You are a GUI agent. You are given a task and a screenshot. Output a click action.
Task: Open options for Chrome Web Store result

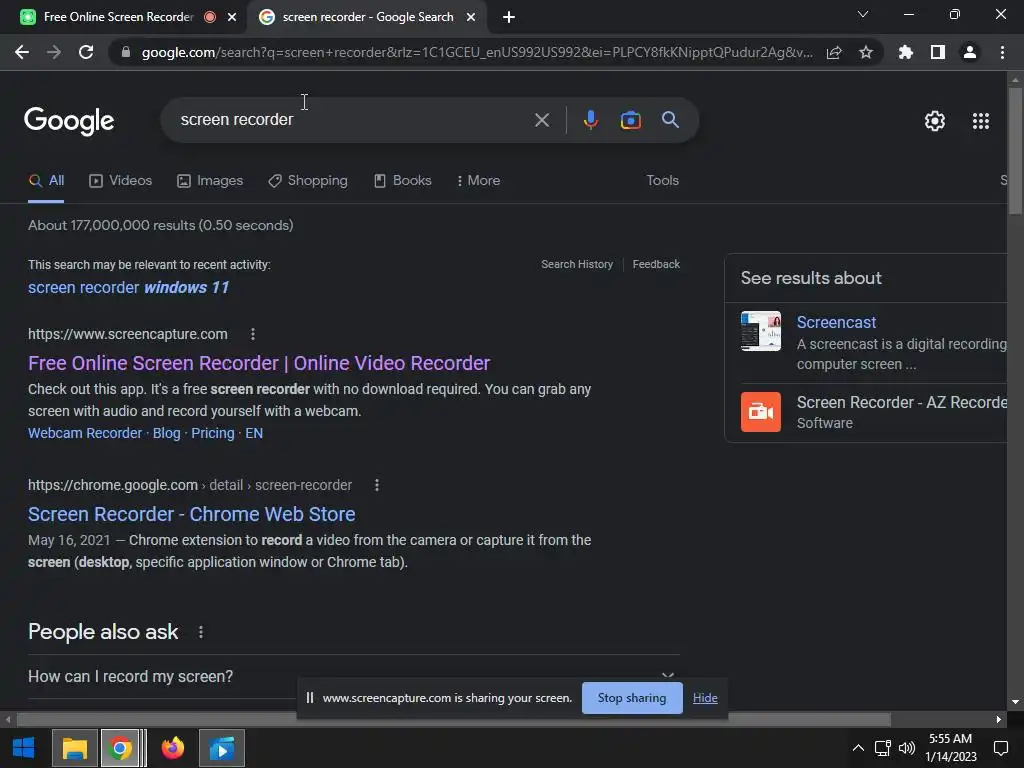tap(376, 485)
